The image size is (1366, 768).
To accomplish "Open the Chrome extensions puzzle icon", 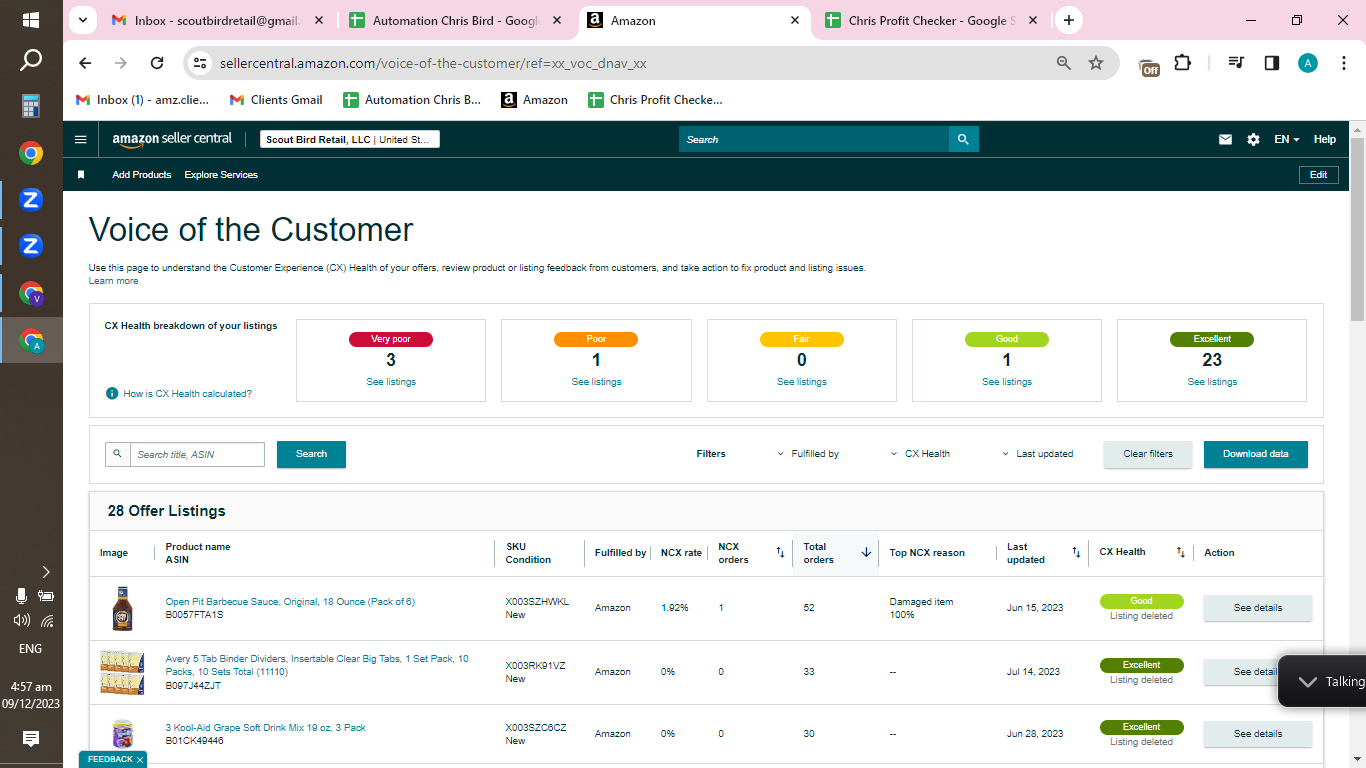I will pos(1183,63).
